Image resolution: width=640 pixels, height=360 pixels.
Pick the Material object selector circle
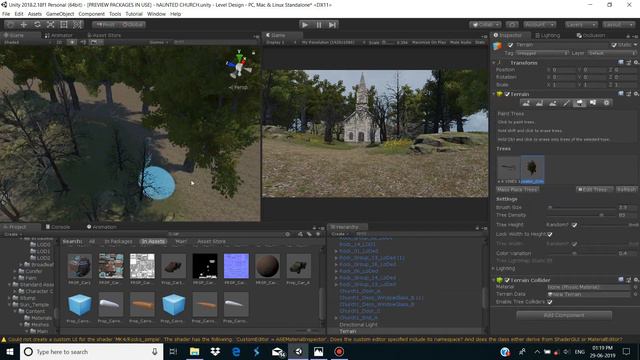[x=636, y=287]
